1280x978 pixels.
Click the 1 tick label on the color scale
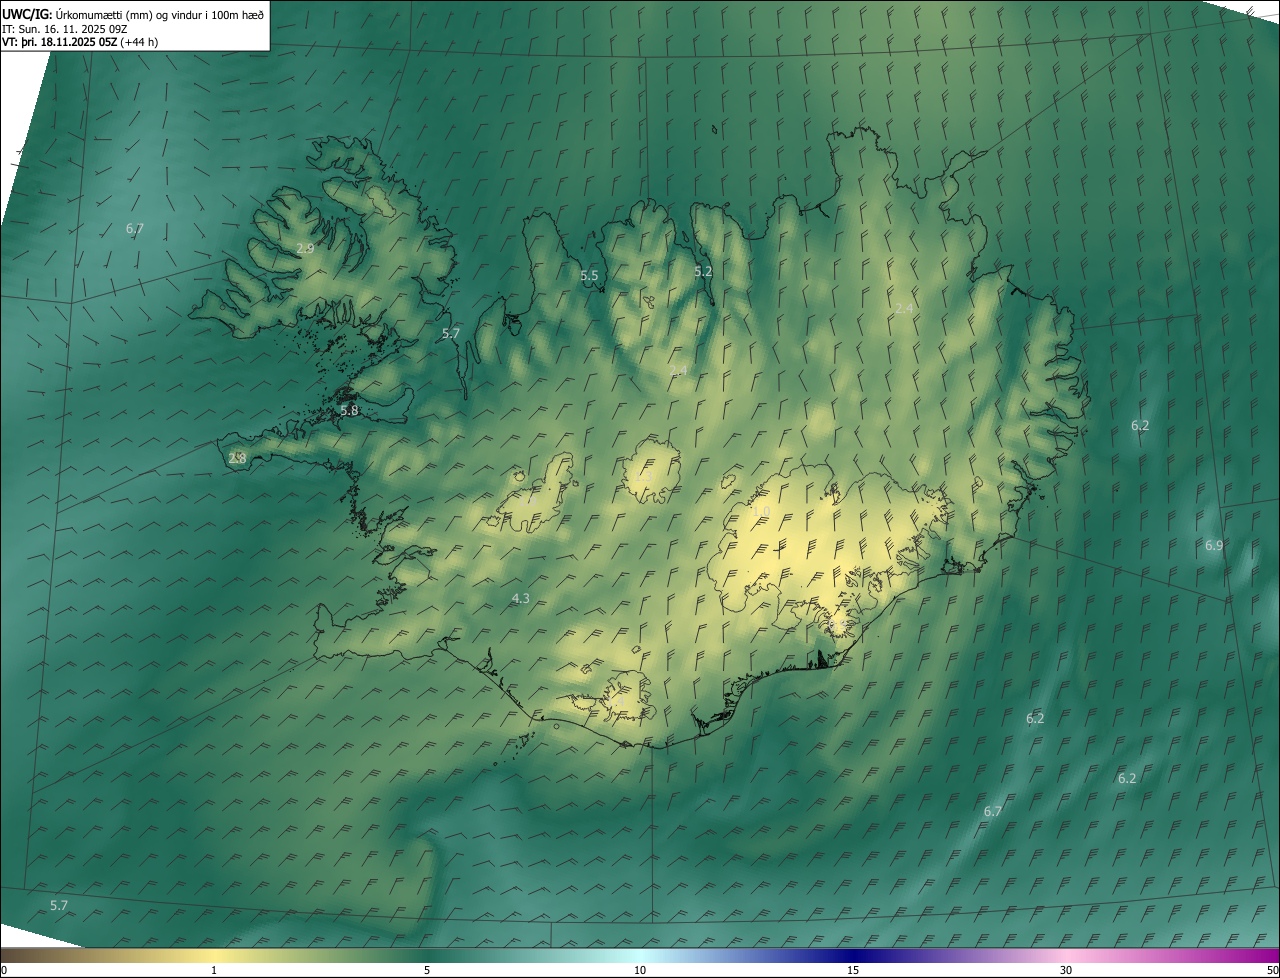click(x=214, y=970)
